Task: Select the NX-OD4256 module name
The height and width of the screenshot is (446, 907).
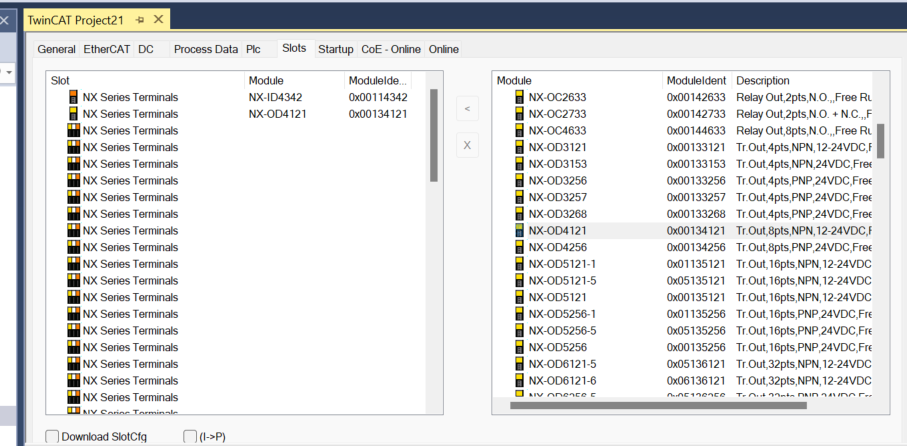Action: click(x=558, y=247)
